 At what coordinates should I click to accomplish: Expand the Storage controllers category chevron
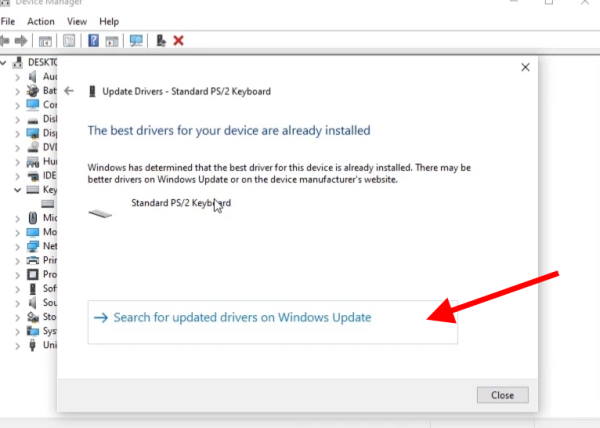click(18, 317)
